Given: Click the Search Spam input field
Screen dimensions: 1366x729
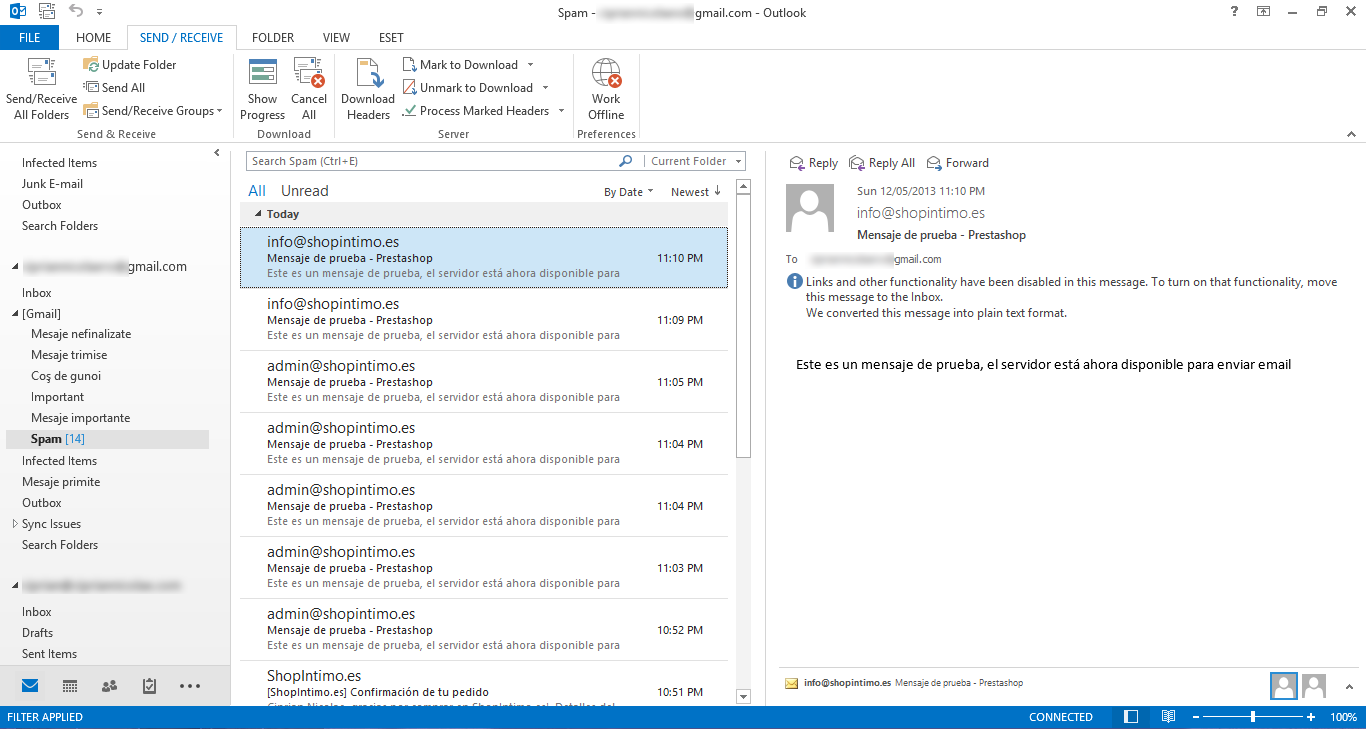Looking at the screenshot, I should pyautogui.click(x=432, y=161).
